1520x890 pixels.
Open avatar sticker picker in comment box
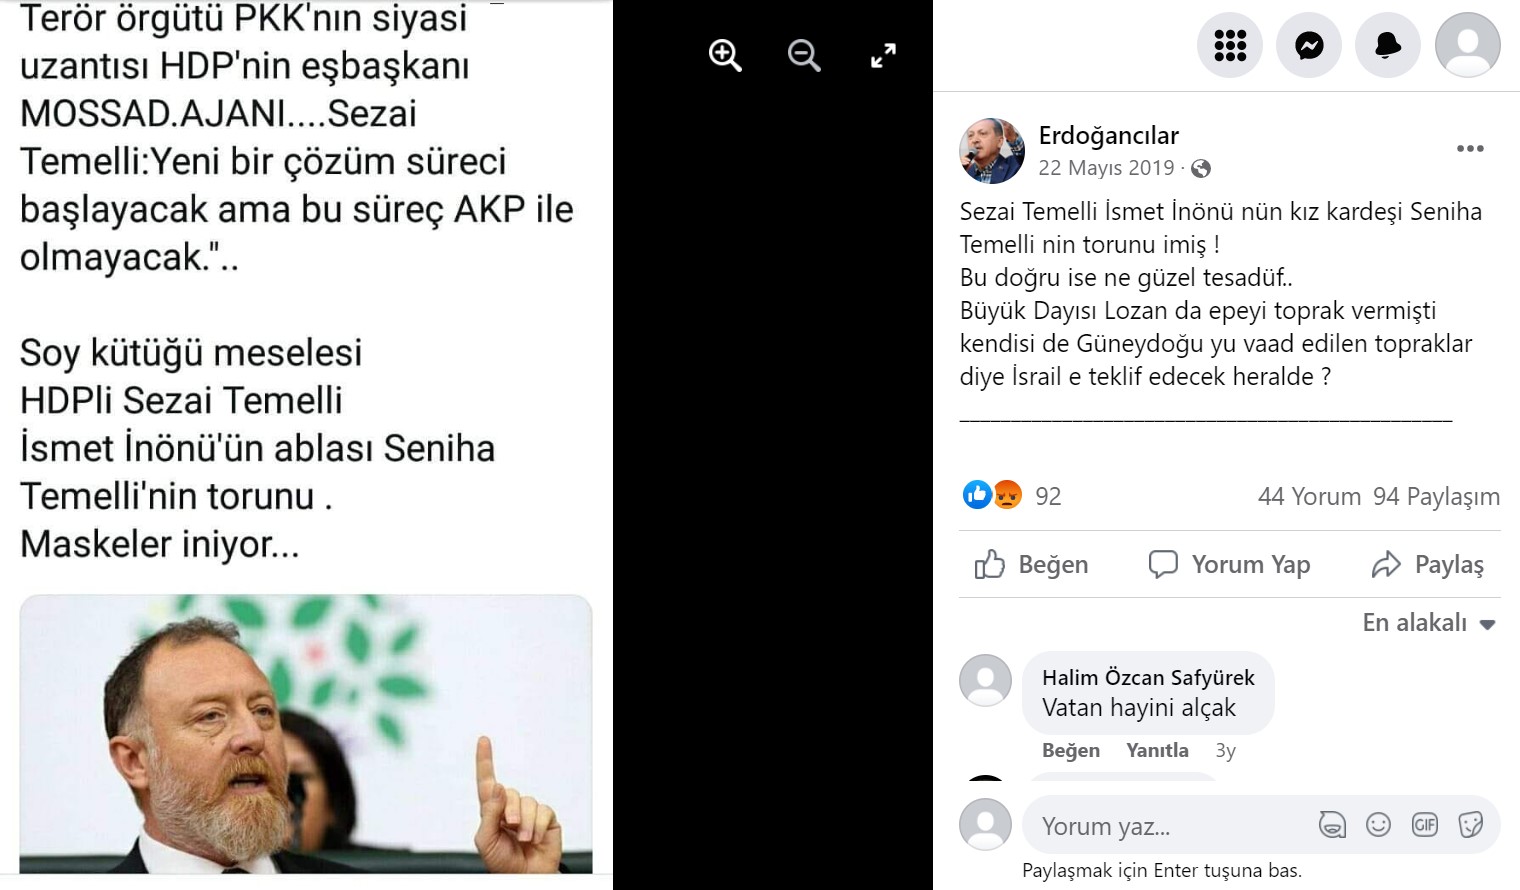(x=1332, y=825)
